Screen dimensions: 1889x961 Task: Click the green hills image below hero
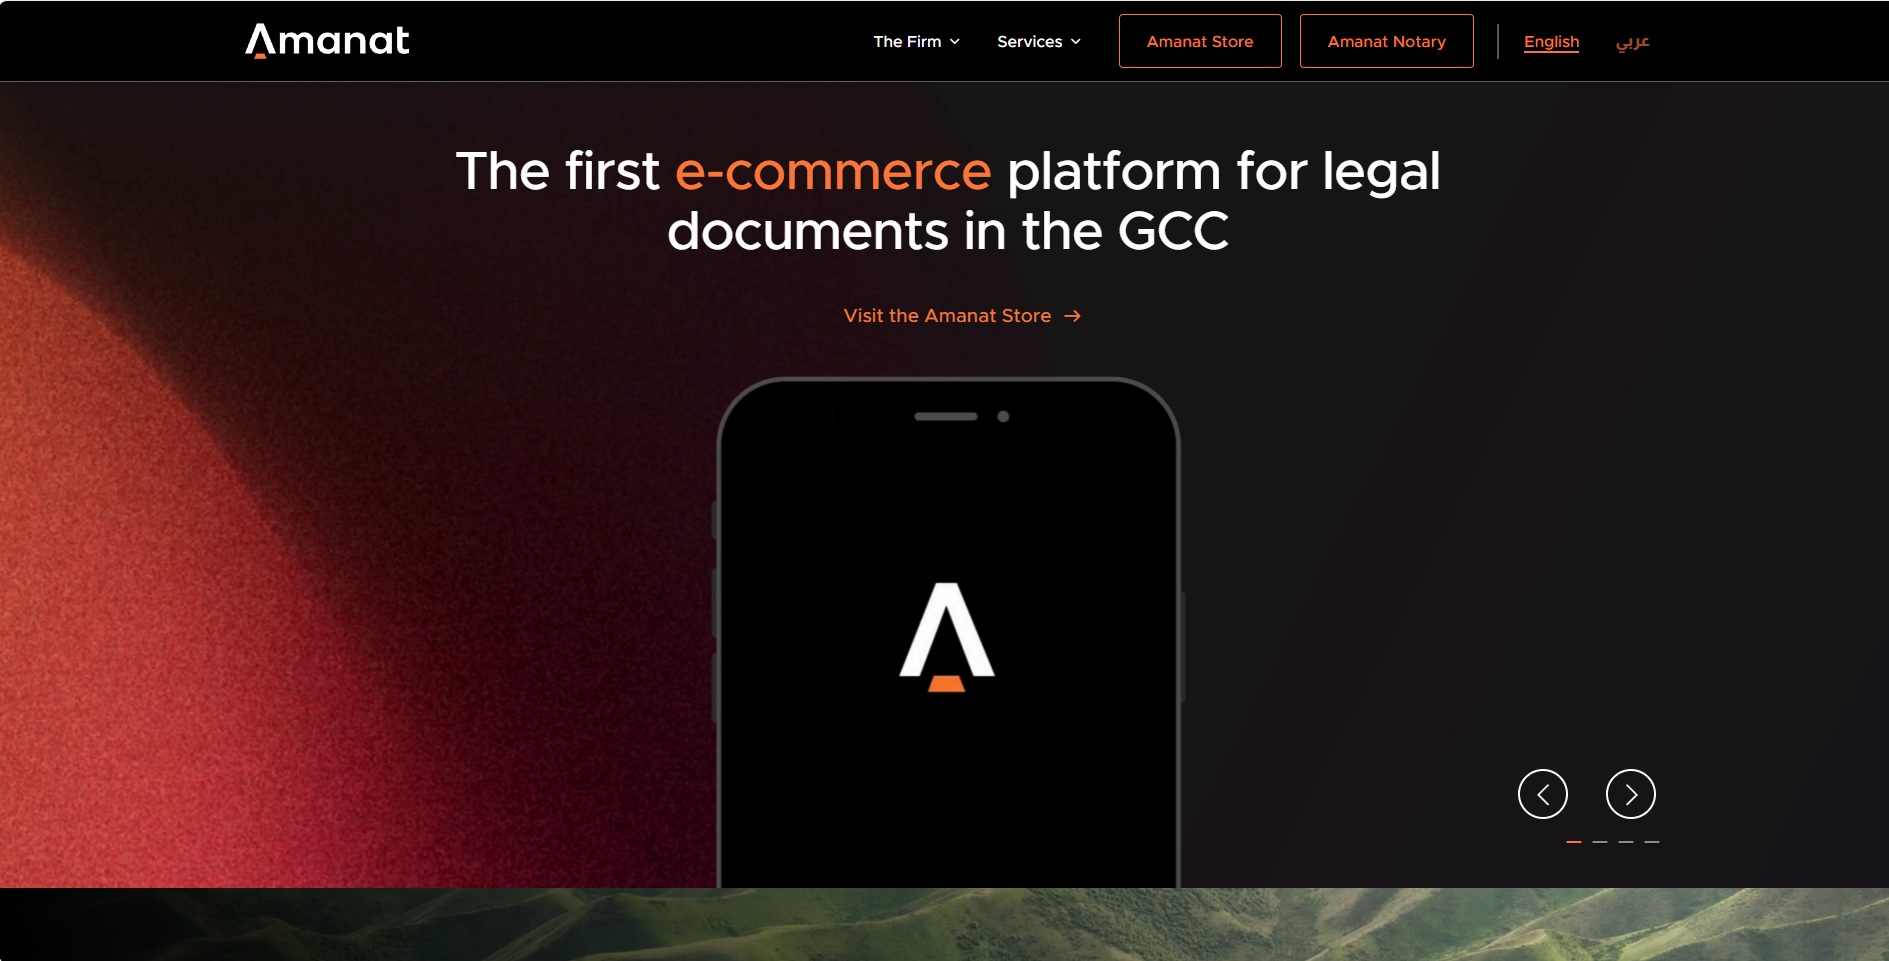(944, 924)
